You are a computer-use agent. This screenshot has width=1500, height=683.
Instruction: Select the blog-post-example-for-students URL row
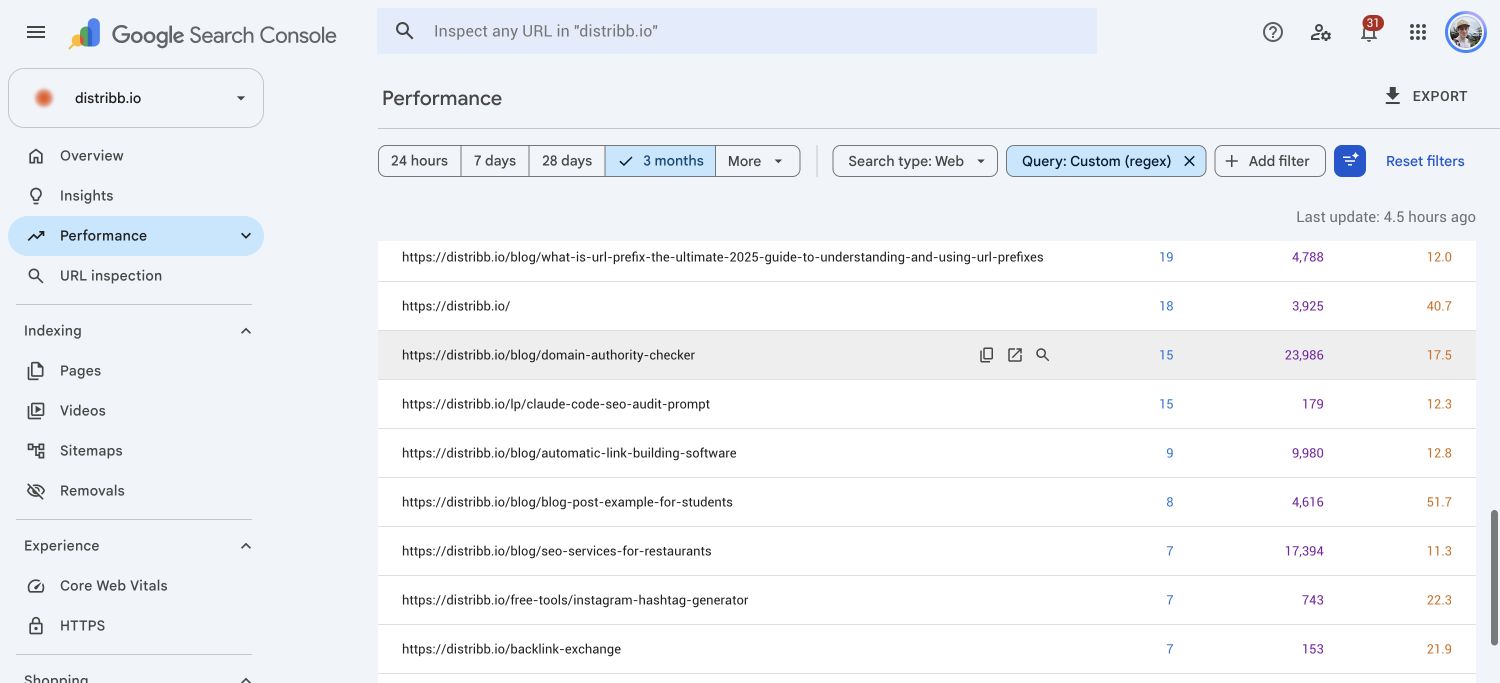(x=927, y=502)
